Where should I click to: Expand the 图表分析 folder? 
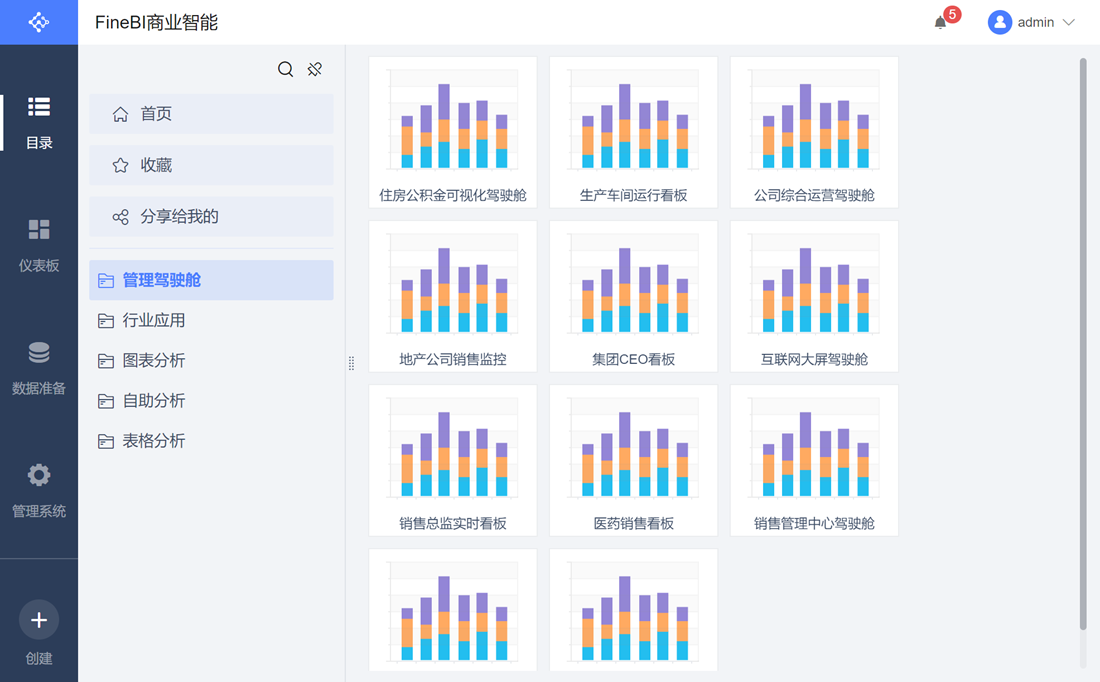point(154,361)
